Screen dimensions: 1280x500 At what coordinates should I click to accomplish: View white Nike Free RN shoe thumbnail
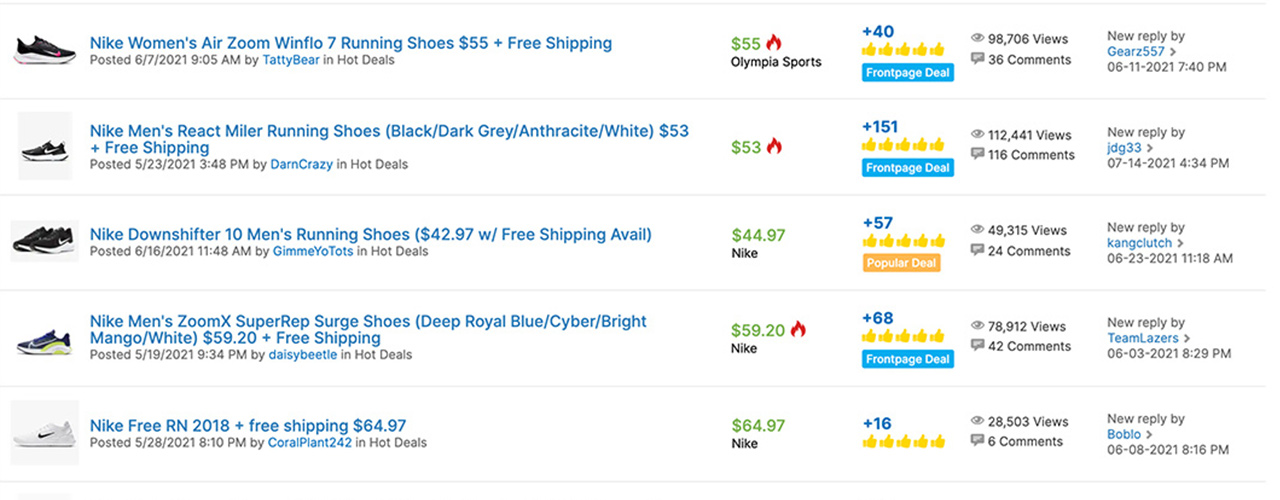click(44, 431)
